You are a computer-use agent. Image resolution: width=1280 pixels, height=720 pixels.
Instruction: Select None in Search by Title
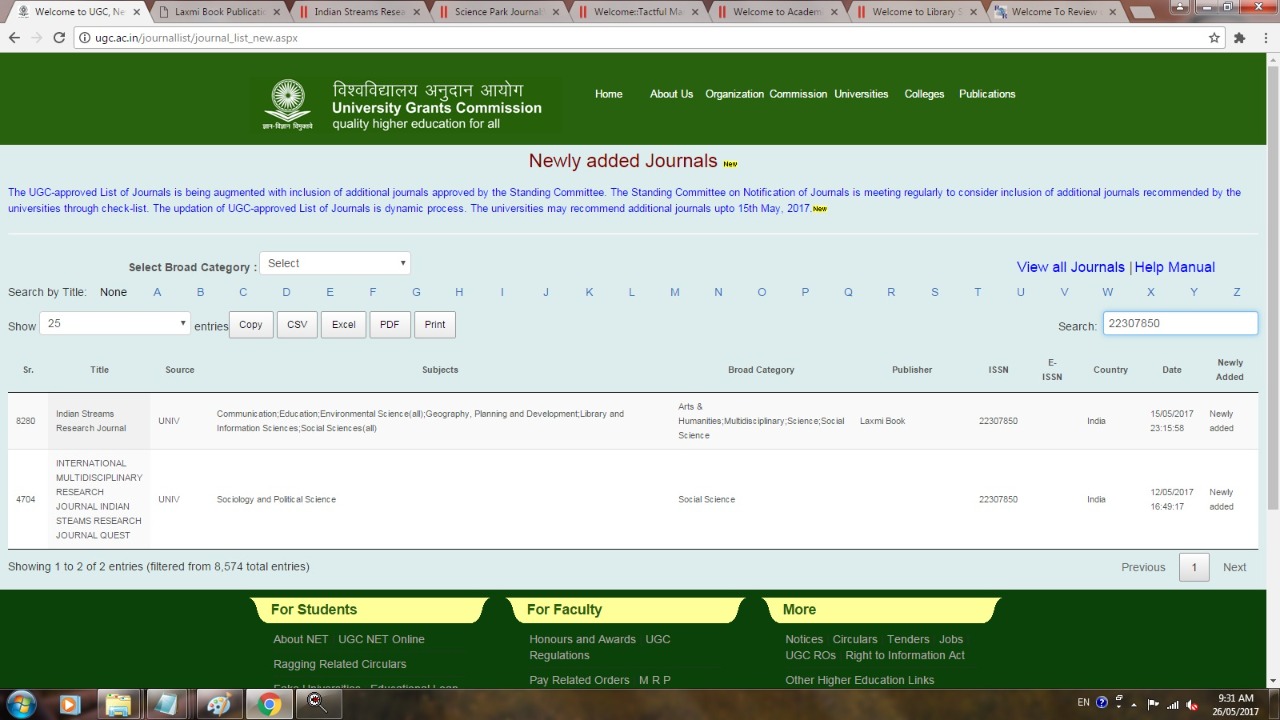113,292
